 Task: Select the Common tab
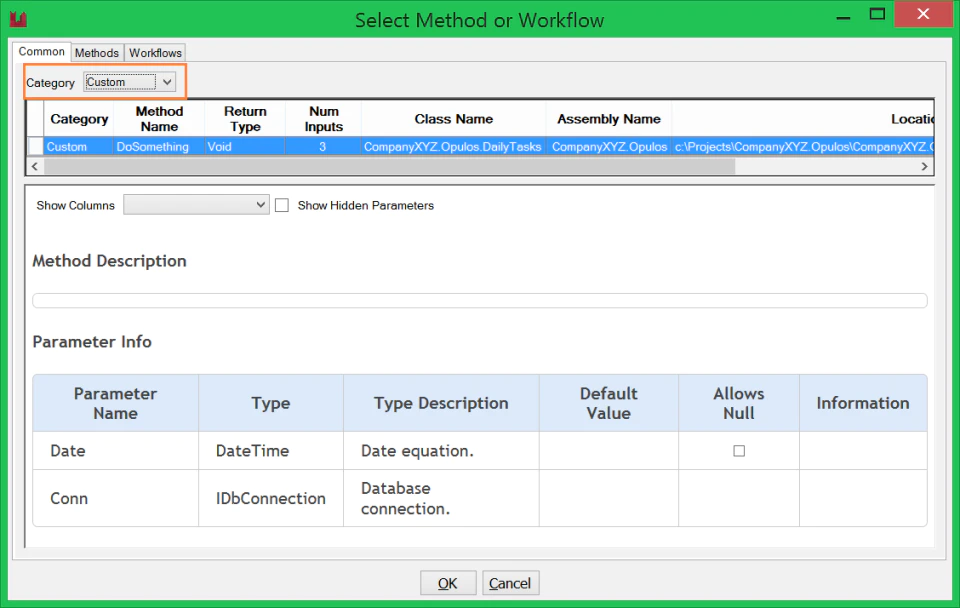coord(41,51)
